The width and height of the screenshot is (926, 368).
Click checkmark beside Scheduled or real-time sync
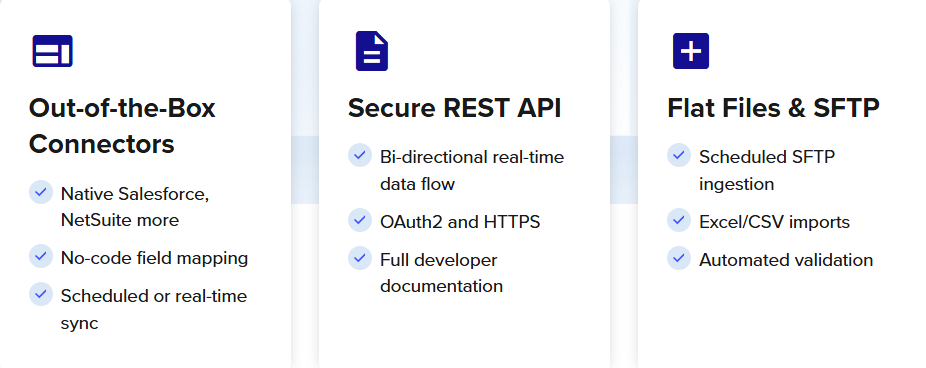point(41,294)
